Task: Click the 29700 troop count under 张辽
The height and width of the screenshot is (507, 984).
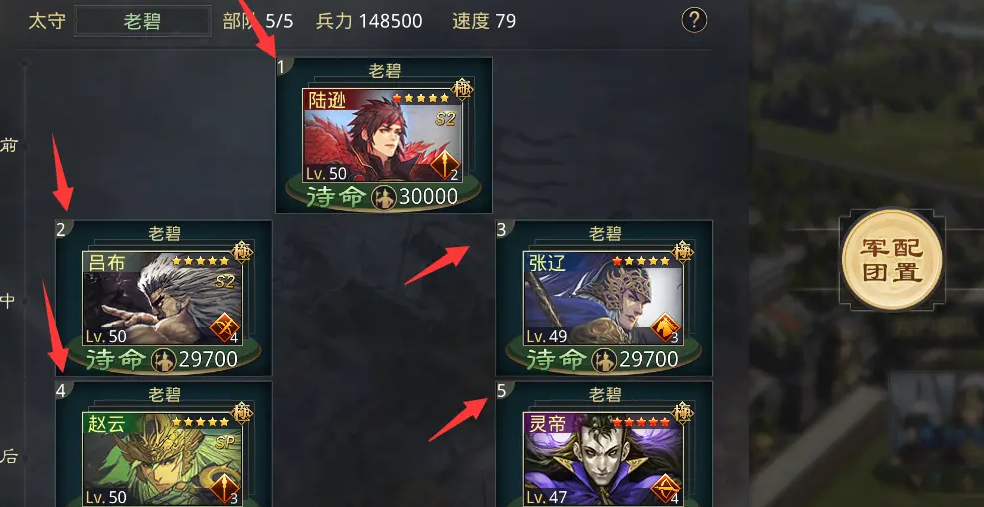Action: 649,360
